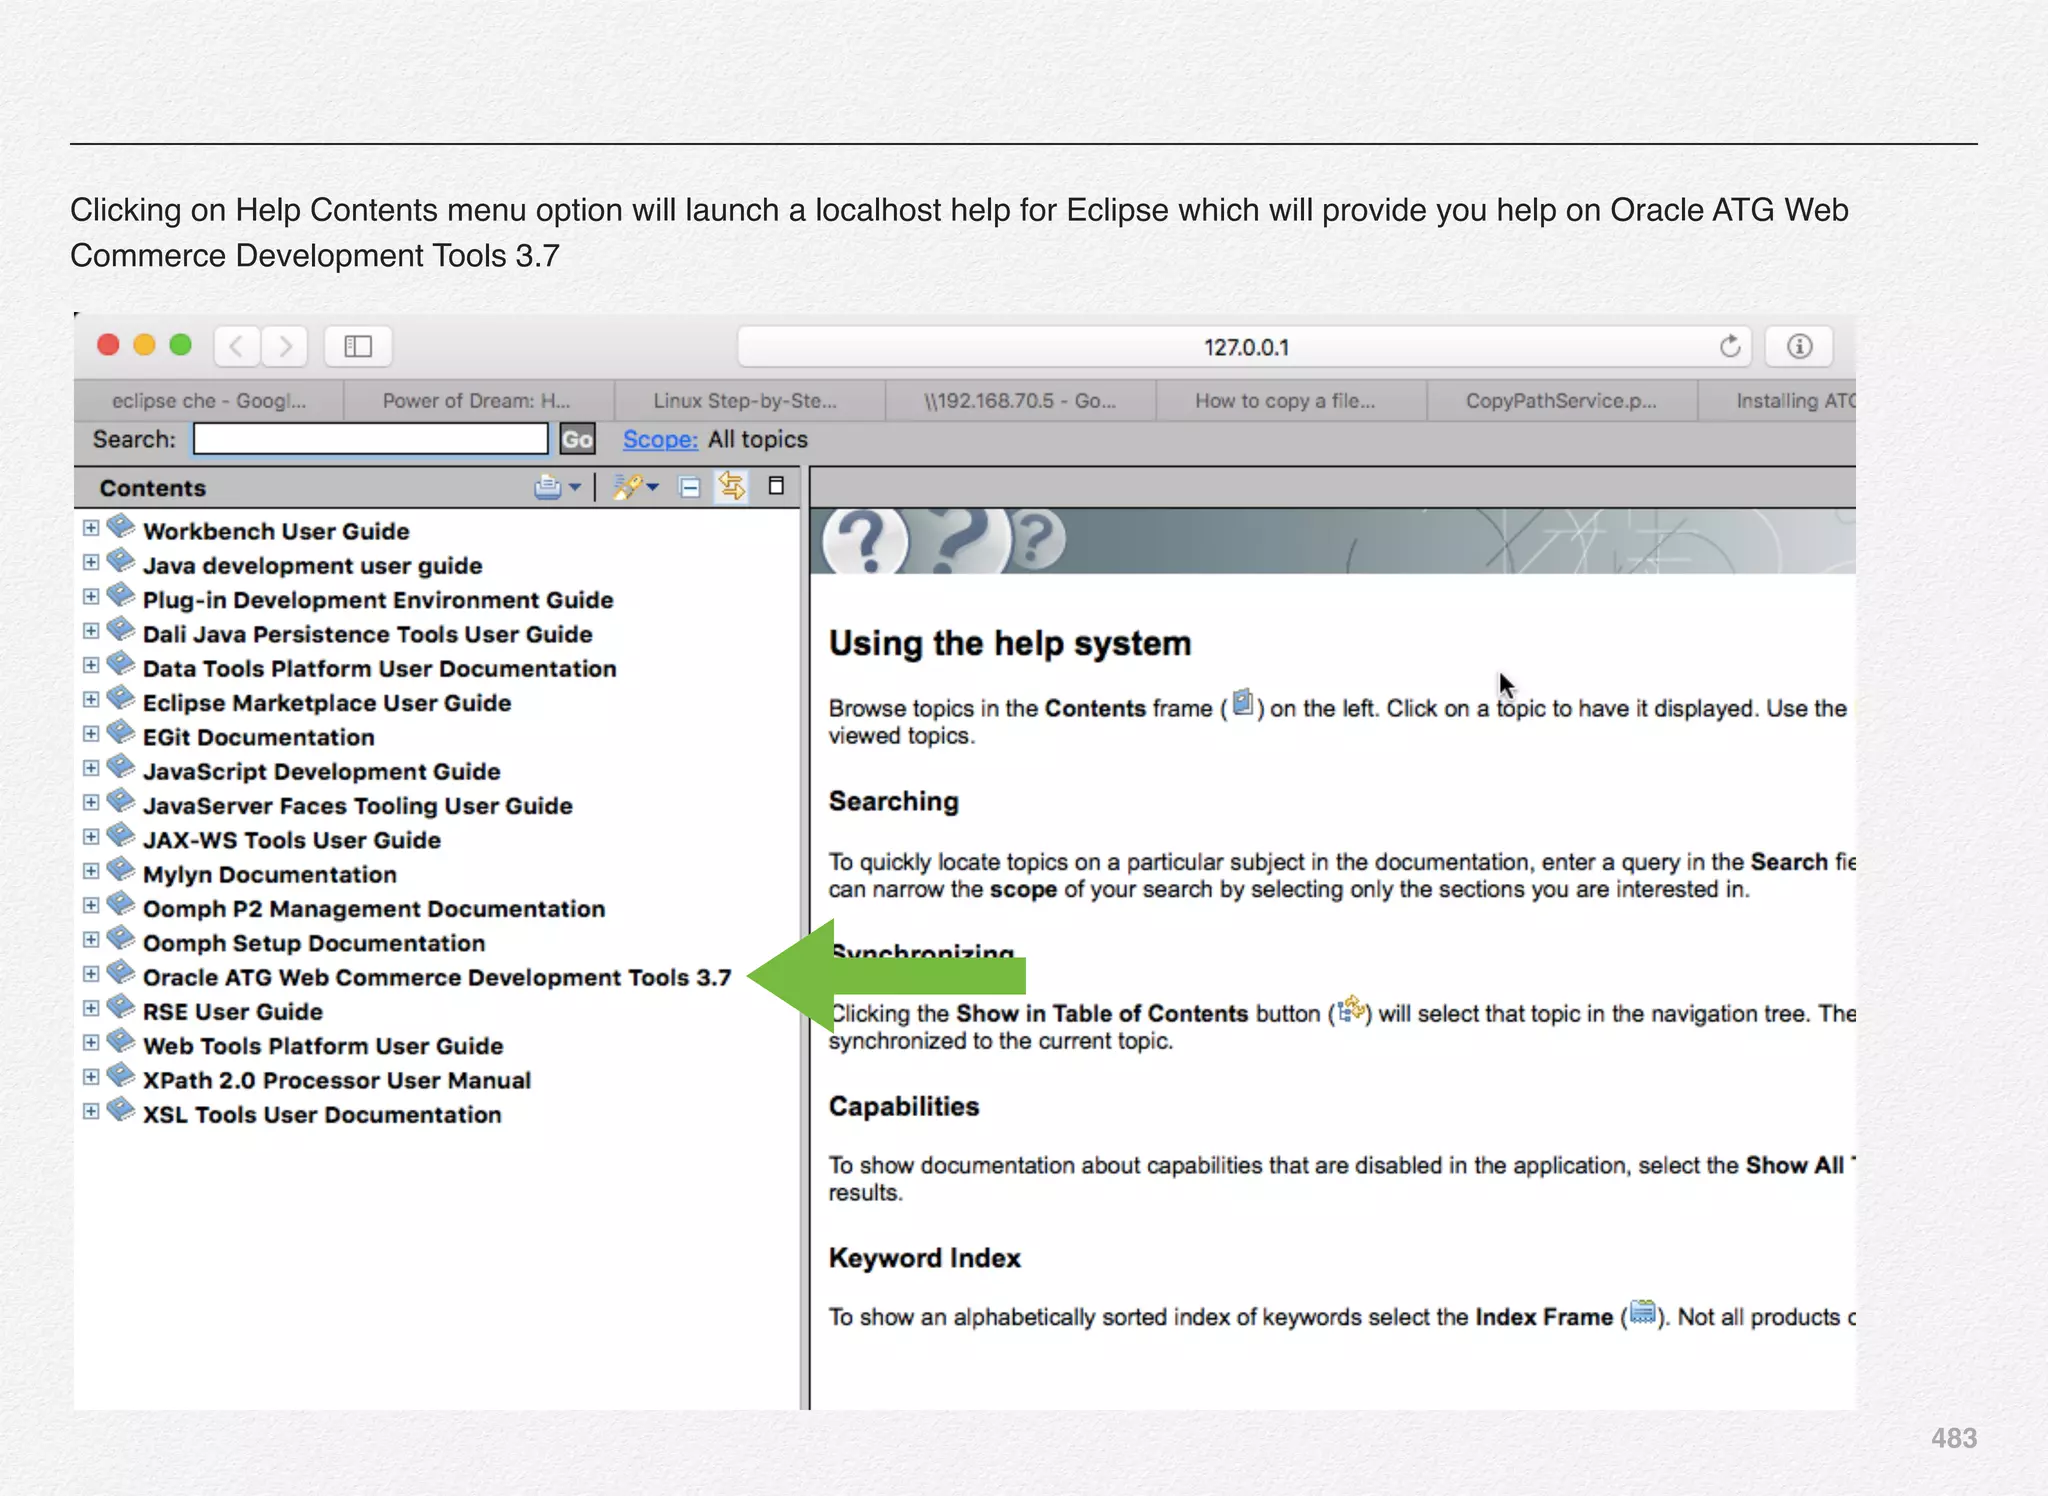Expand Data Tools Platform User Documentation node

(91, 665)
